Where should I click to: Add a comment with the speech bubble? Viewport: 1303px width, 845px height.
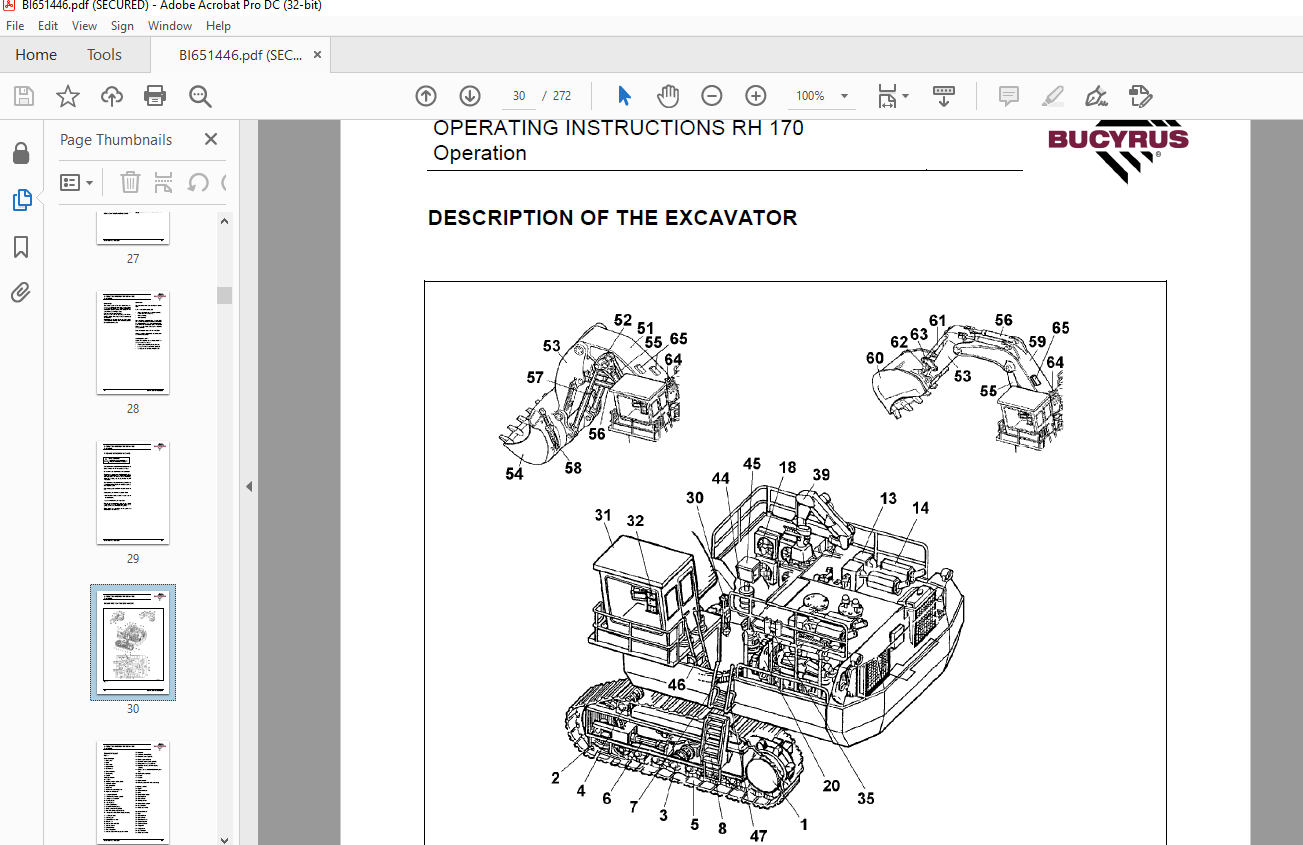click(x=1009, y=96)
